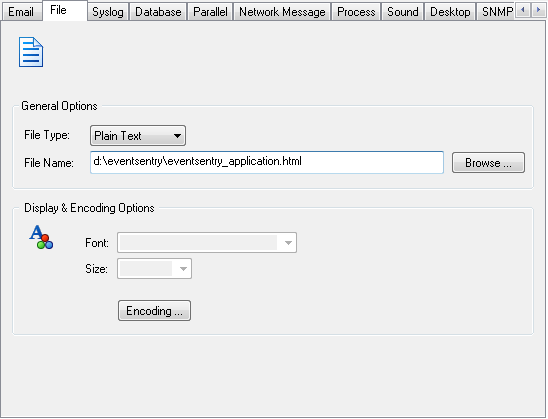Switch to the Syslog tab

click(108, 12)
